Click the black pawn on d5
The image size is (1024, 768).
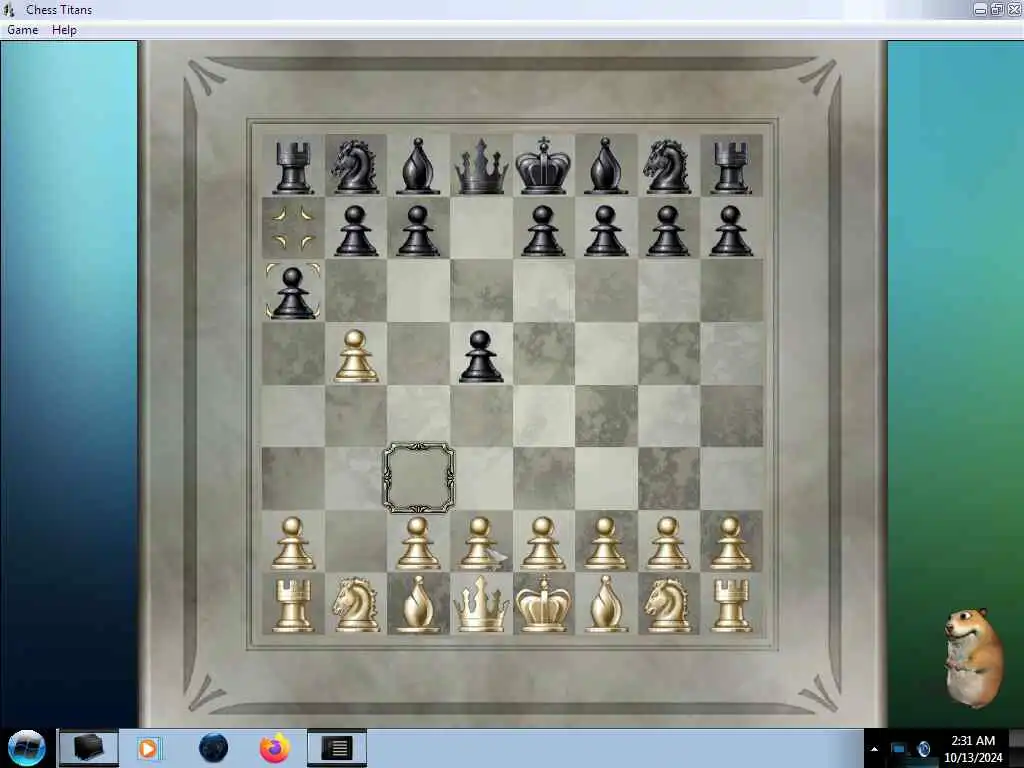(x=481, y=356)
